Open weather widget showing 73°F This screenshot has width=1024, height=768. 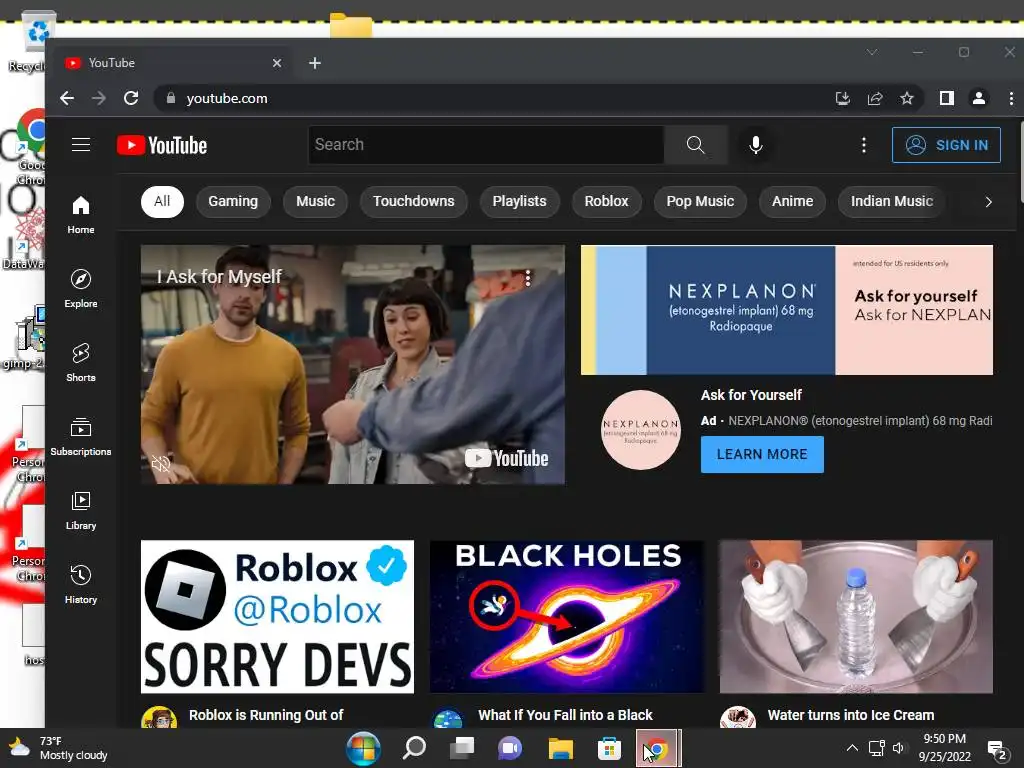pyautogui.click(x=57, y=748)
